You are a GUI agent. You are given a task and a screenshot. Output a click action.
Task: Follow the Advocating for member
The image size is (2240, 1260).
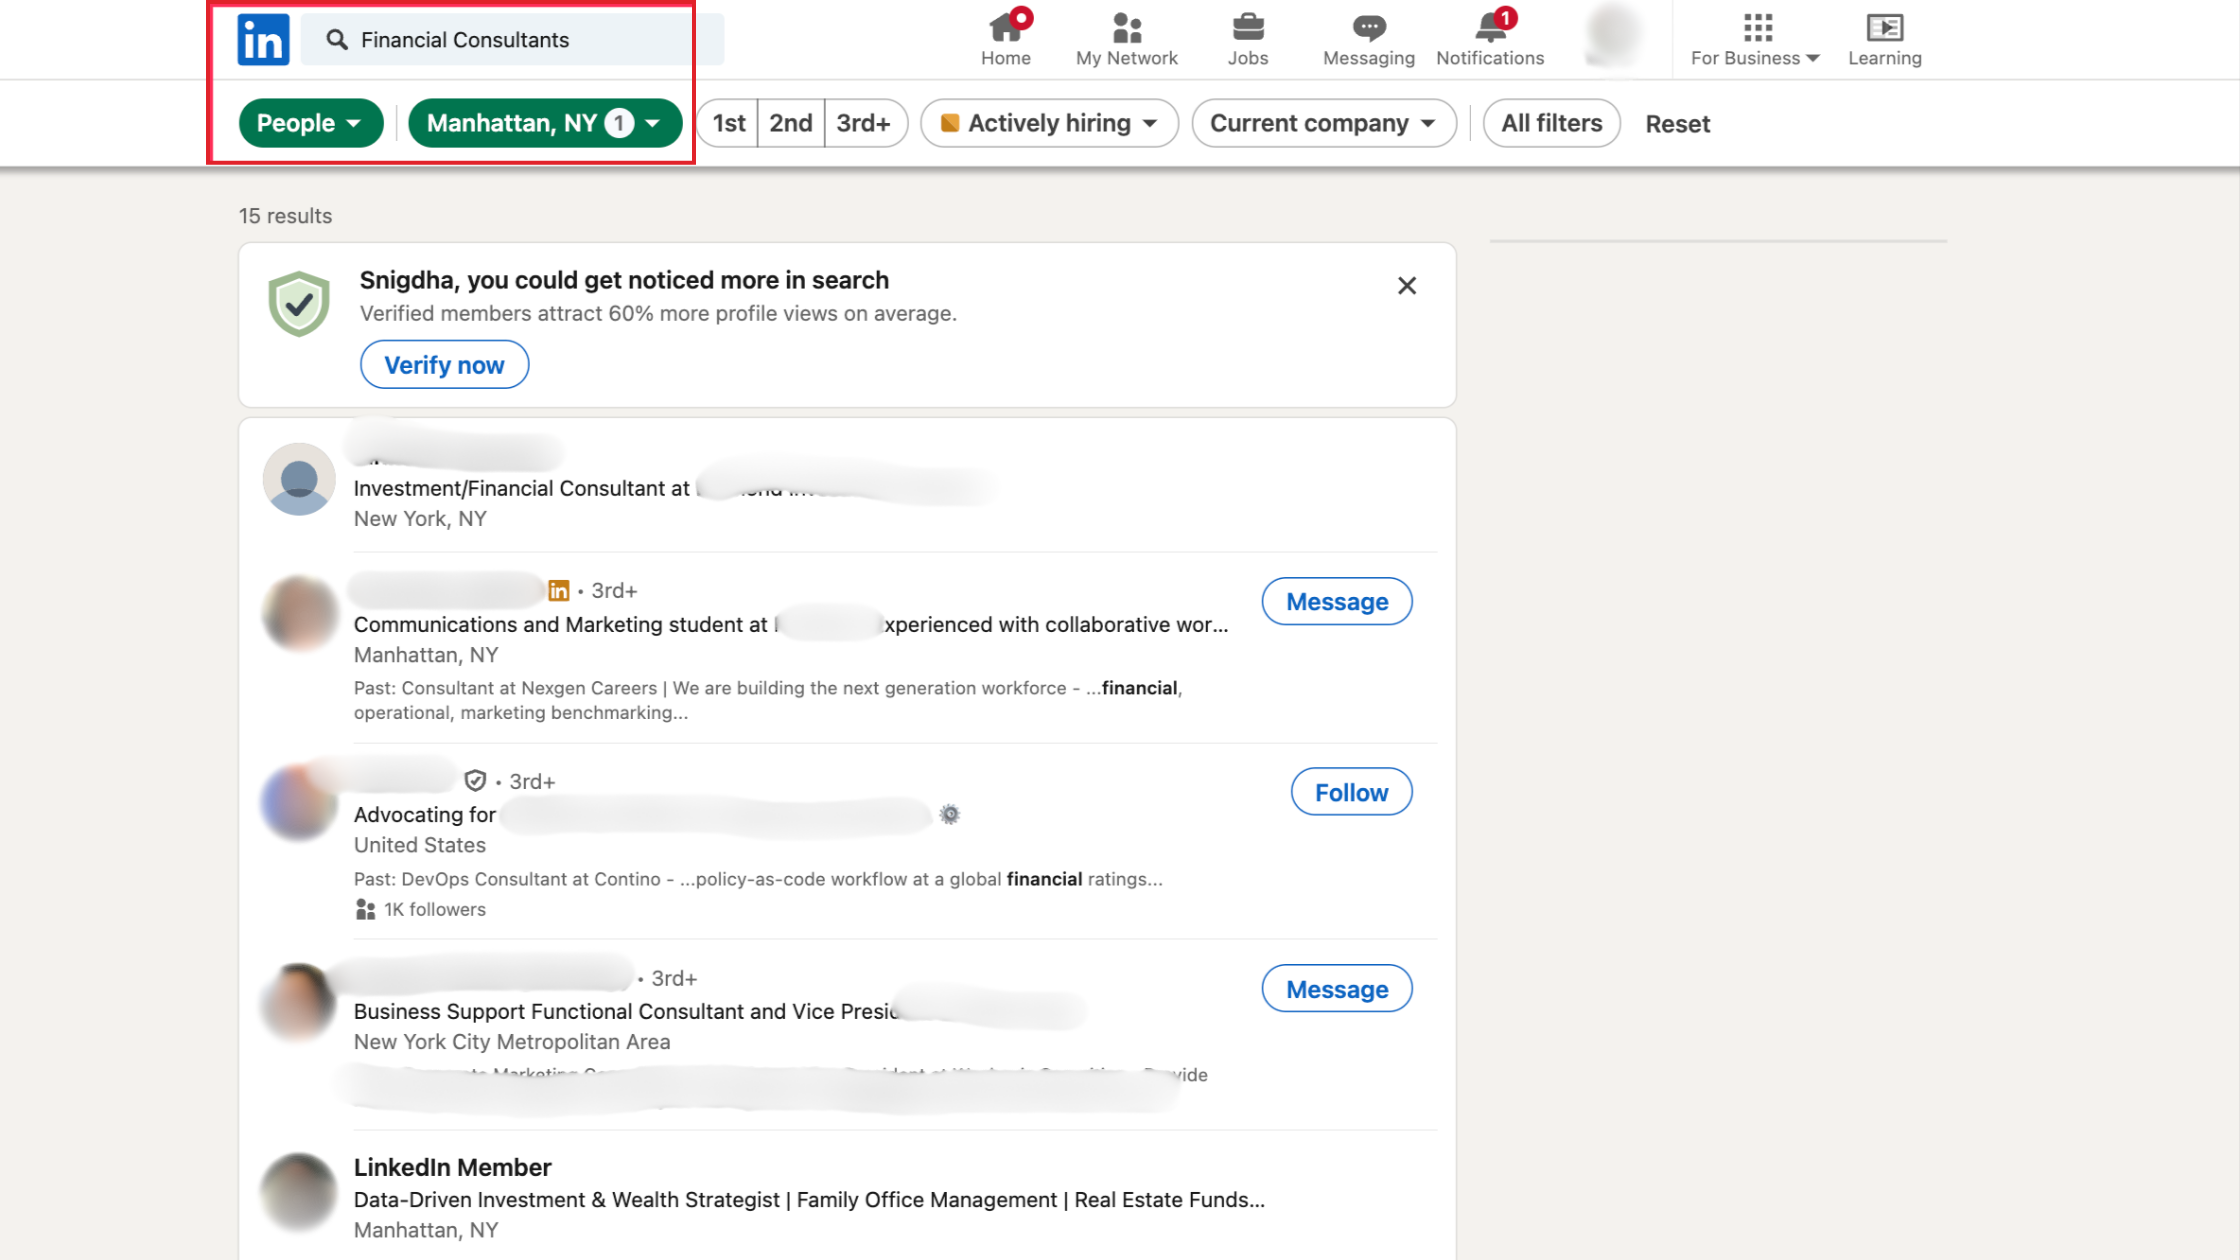(1351, 792)
